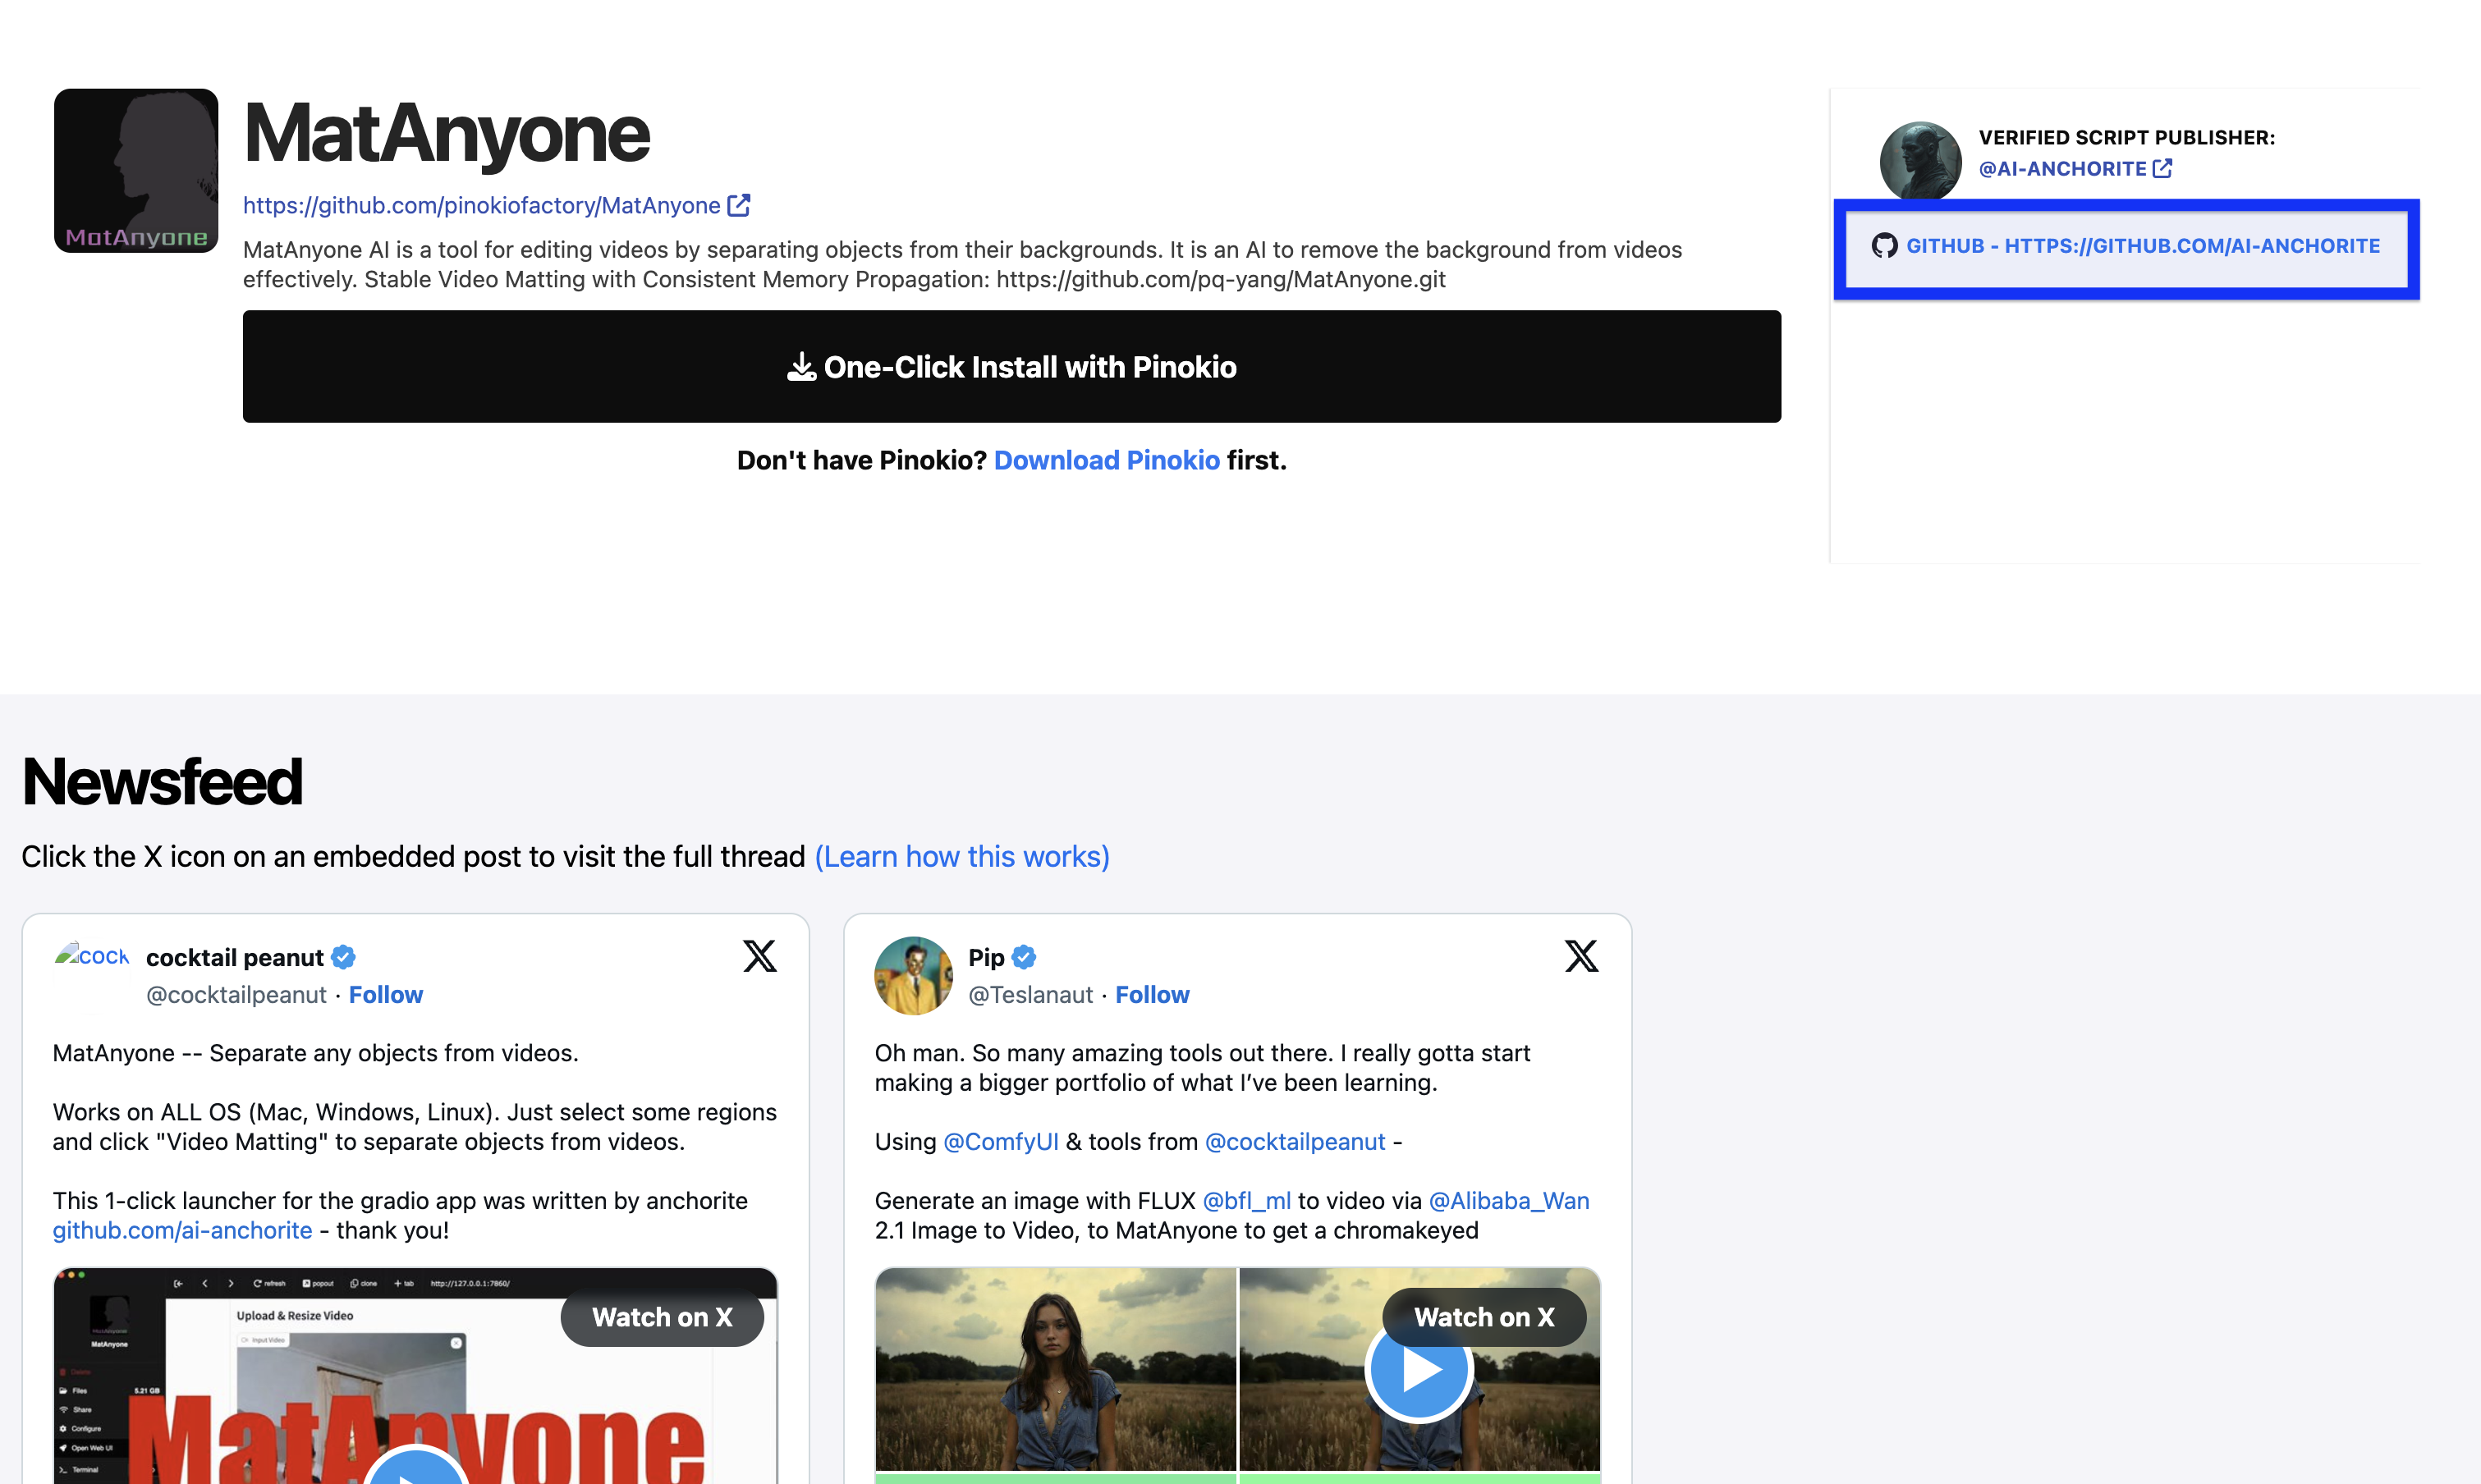Follow the @Teslanaut account
This screenshot has width=2481, height=1484.
pyautogui.click(x=1152, y=995)
